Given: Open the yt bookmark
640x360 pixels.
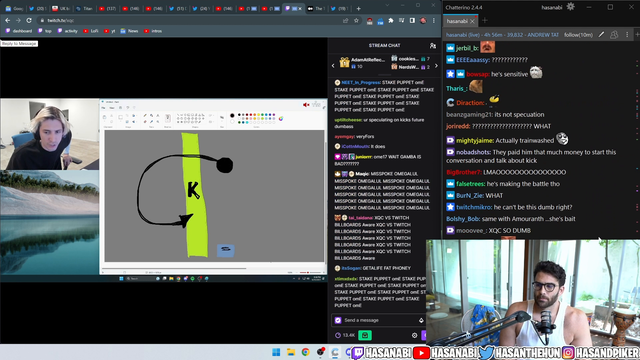Looking at the screenshot, I should coord(109,31).
